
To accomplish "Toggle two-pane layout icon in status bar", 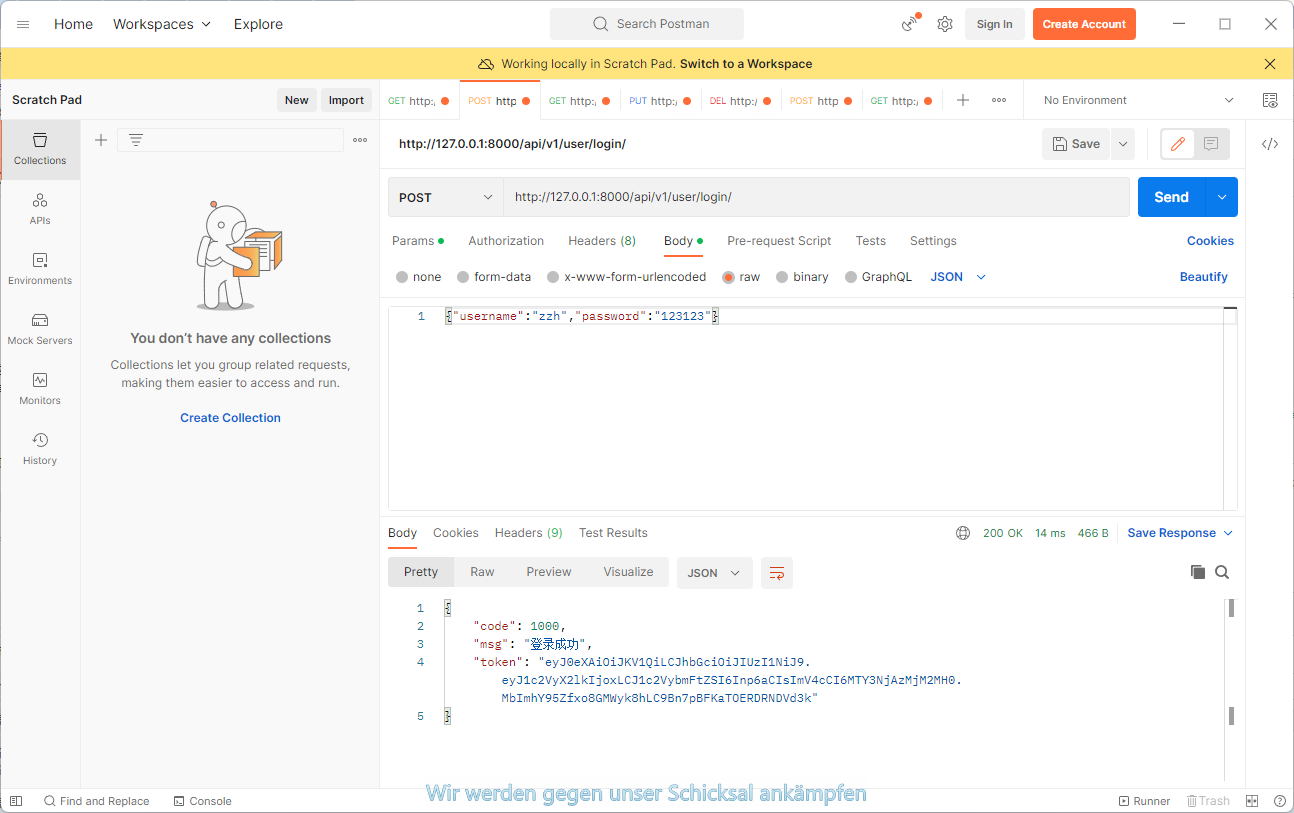I will [1252, 801].
